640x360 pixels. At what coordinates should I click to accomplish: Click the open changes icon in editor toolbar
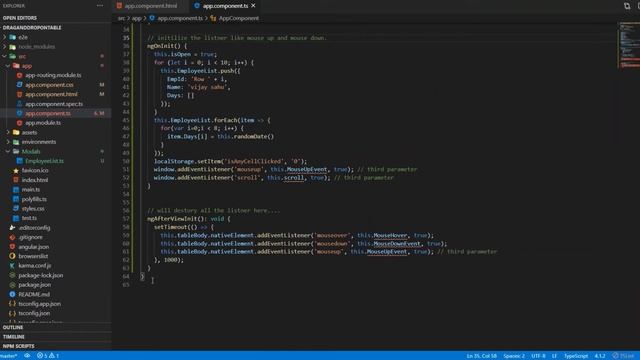(x=627, y=6)
